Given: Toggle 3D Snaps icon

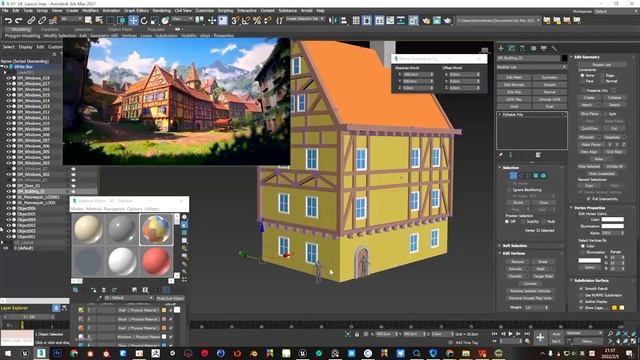Looking at the screenshot, I should [235, 20].
